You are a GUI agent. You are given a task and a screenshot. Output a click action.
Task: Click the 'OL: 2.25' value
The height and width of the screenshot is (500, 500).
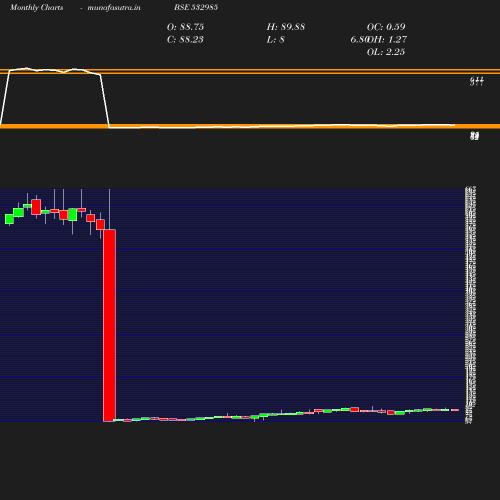386,52
